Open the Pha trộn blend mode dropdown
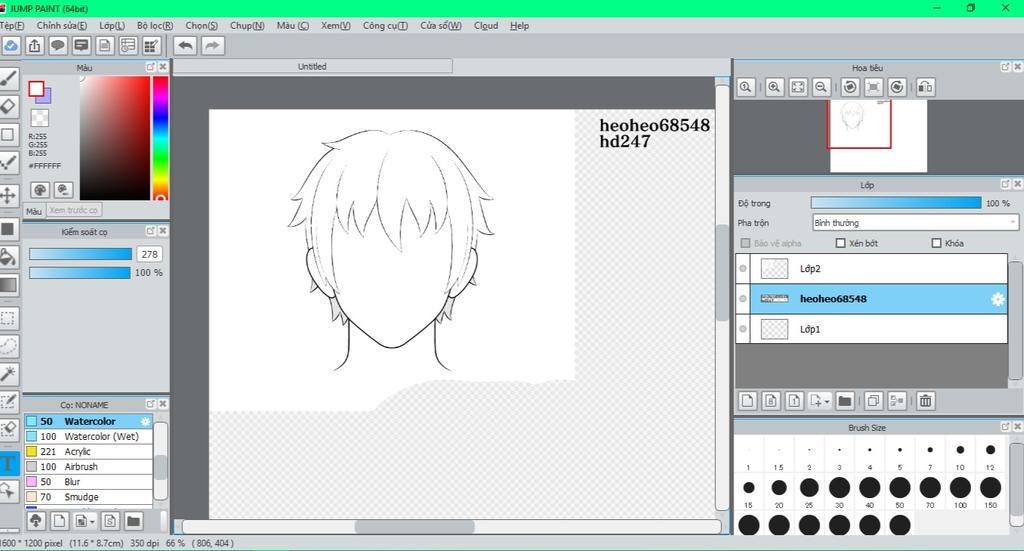 point(915,223)
